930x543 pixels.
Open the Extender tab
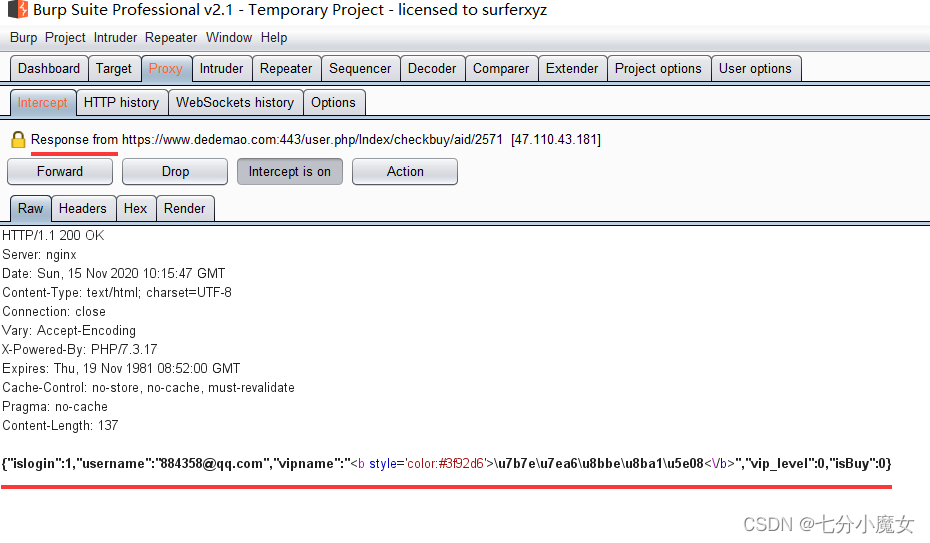coord(572,69)
